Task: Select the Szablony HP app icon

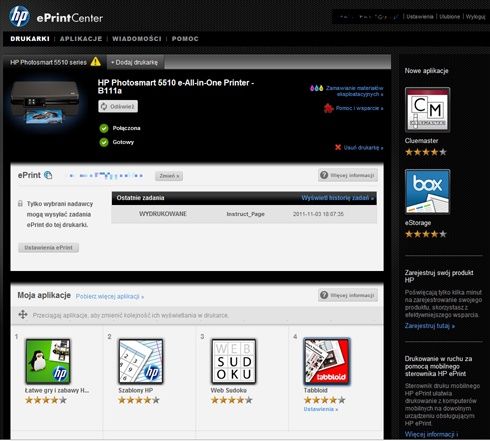Action: coord(141,361)
